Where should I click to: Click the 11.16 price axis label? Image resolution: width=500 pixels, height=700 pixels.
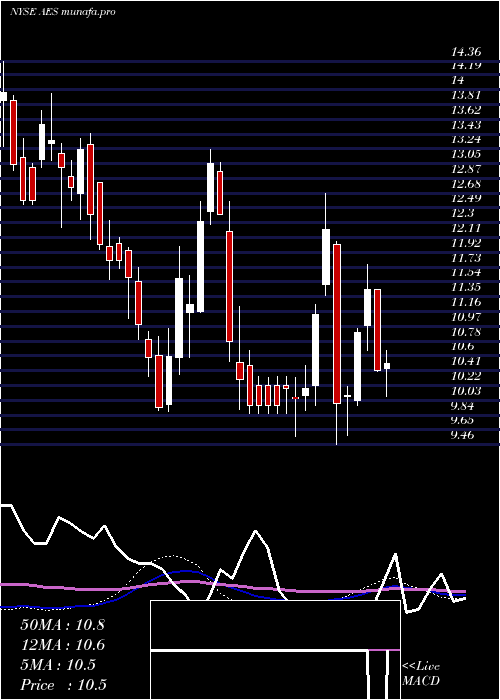pyautogui.click(x=466, y=302)
